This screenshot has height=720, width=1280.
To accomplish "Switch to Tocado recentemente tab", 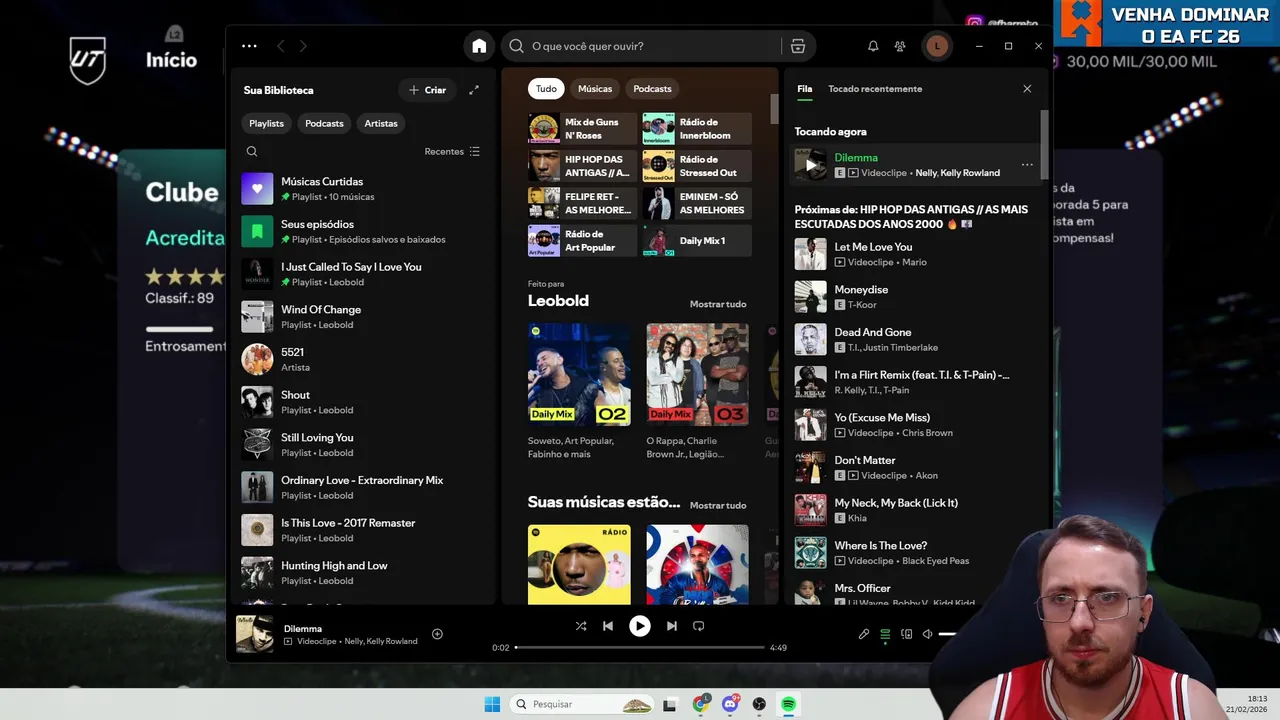I will coord(875,89).
